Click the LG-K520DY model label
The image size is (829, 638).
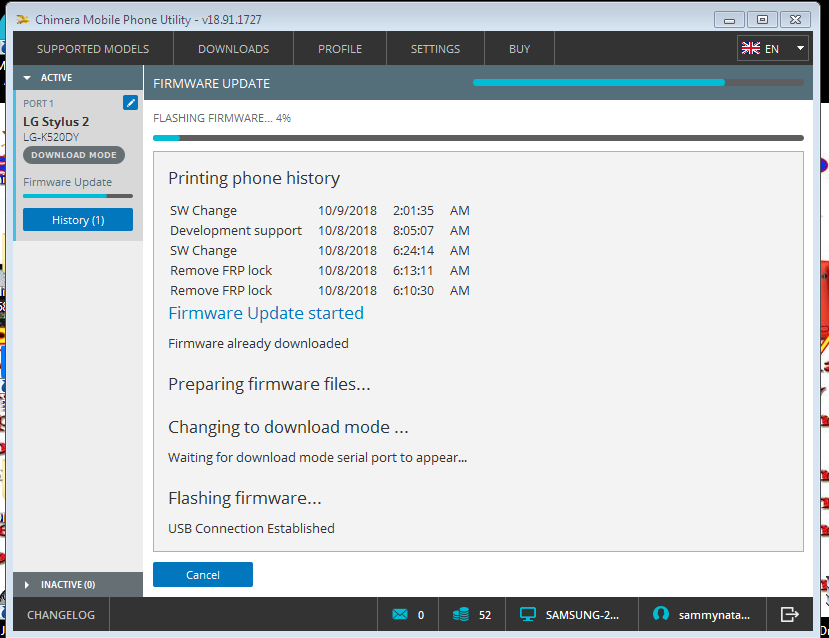(x=51, y=137)
